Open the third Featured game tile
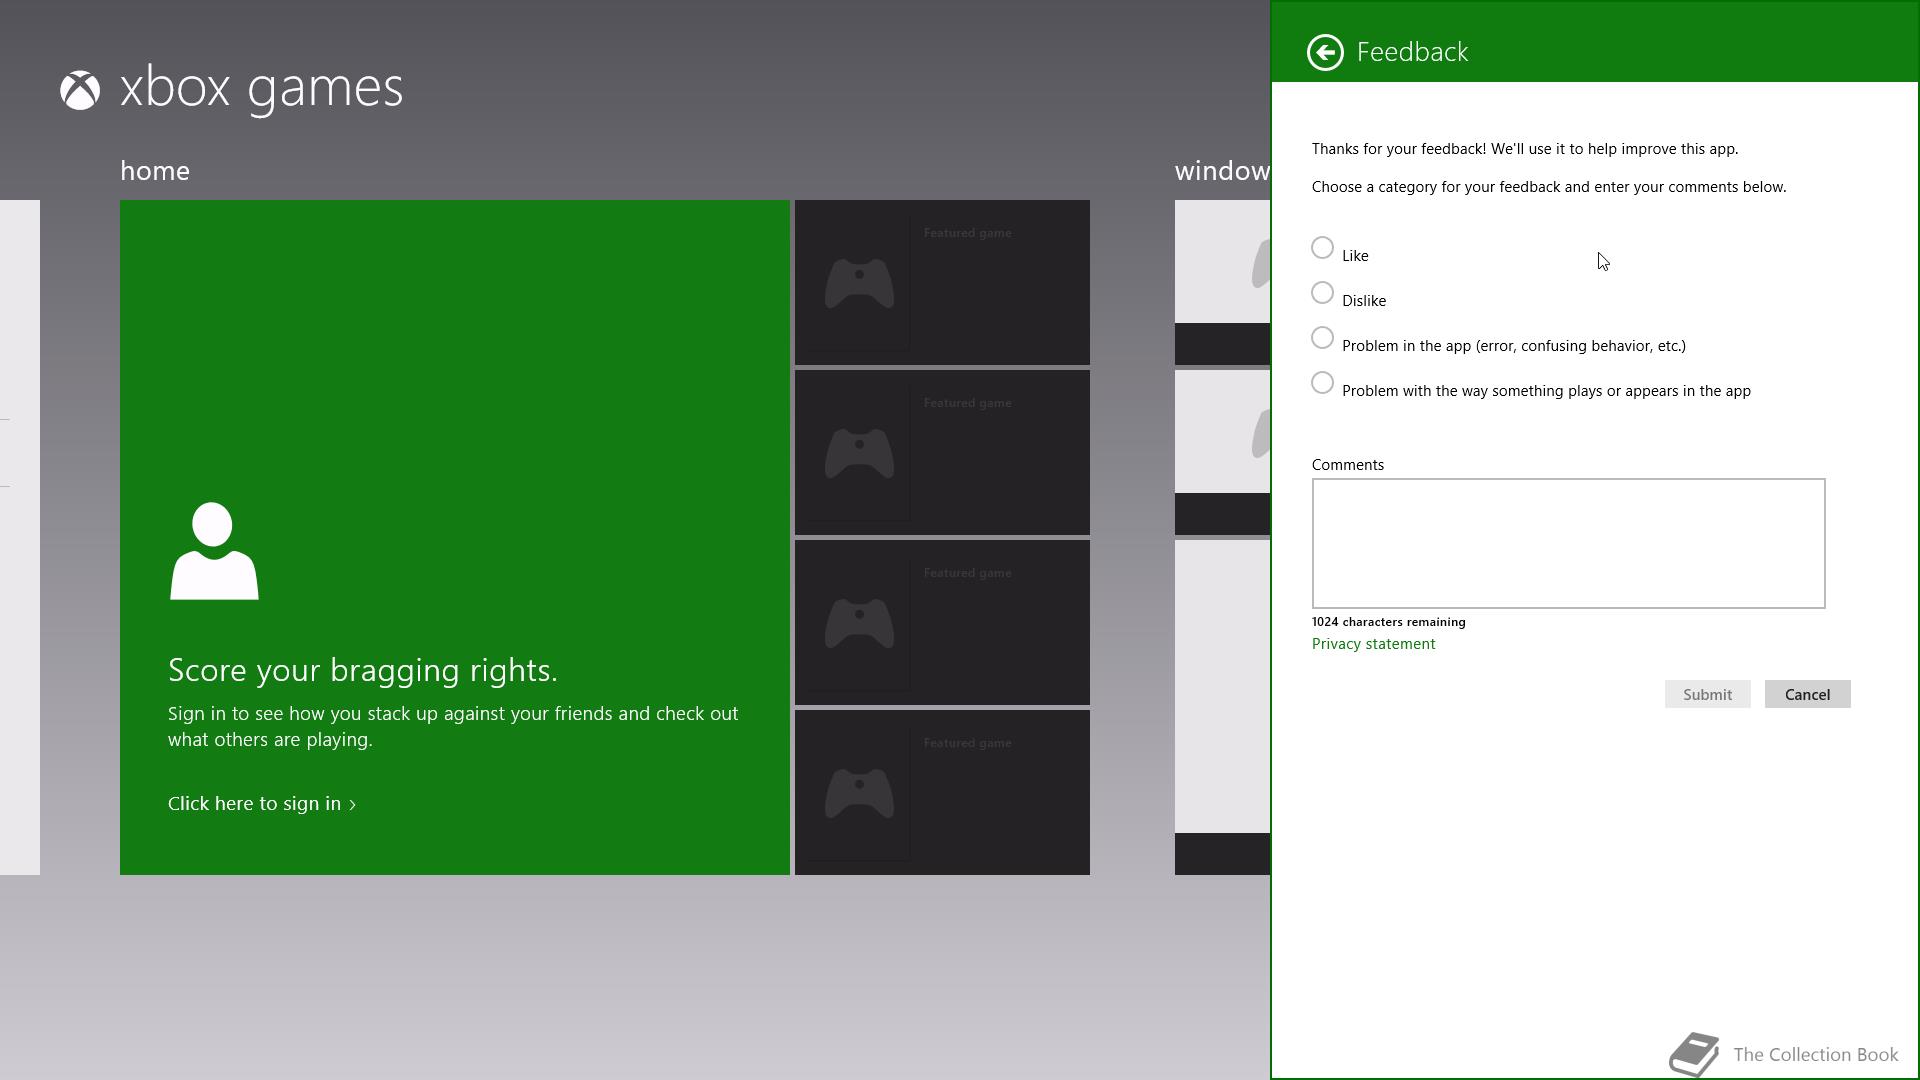The image size is (1920, 1080). click(942, 622)
